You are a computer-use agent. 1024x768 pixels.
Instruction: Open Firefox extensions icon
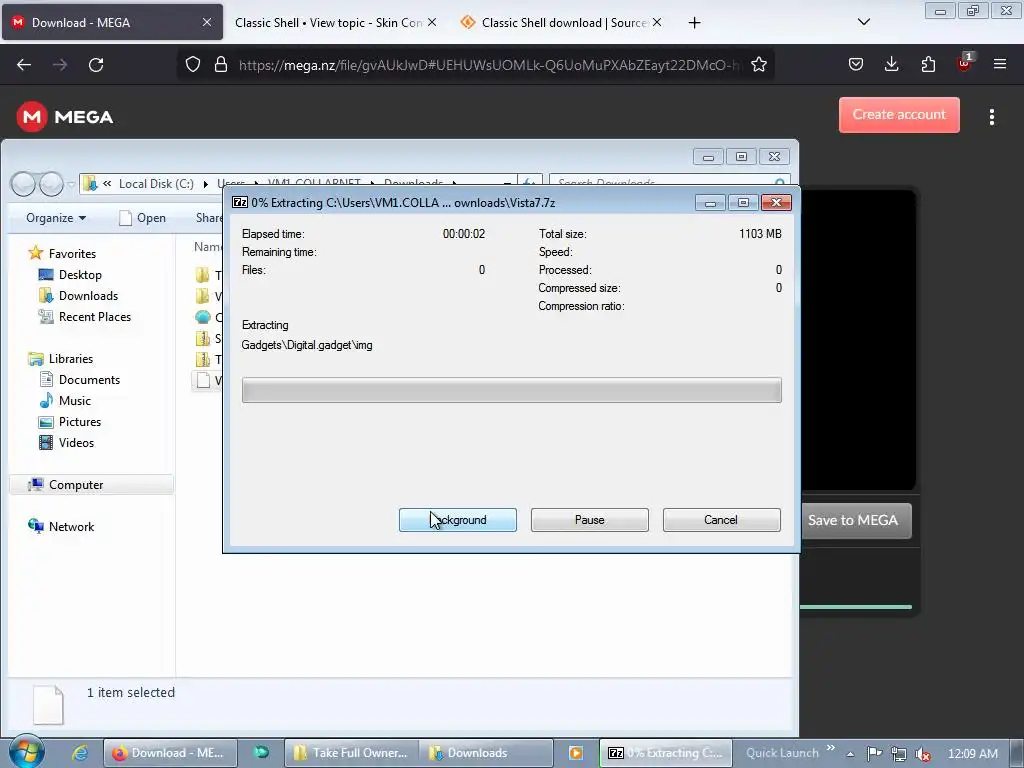[x=928, y=64]
